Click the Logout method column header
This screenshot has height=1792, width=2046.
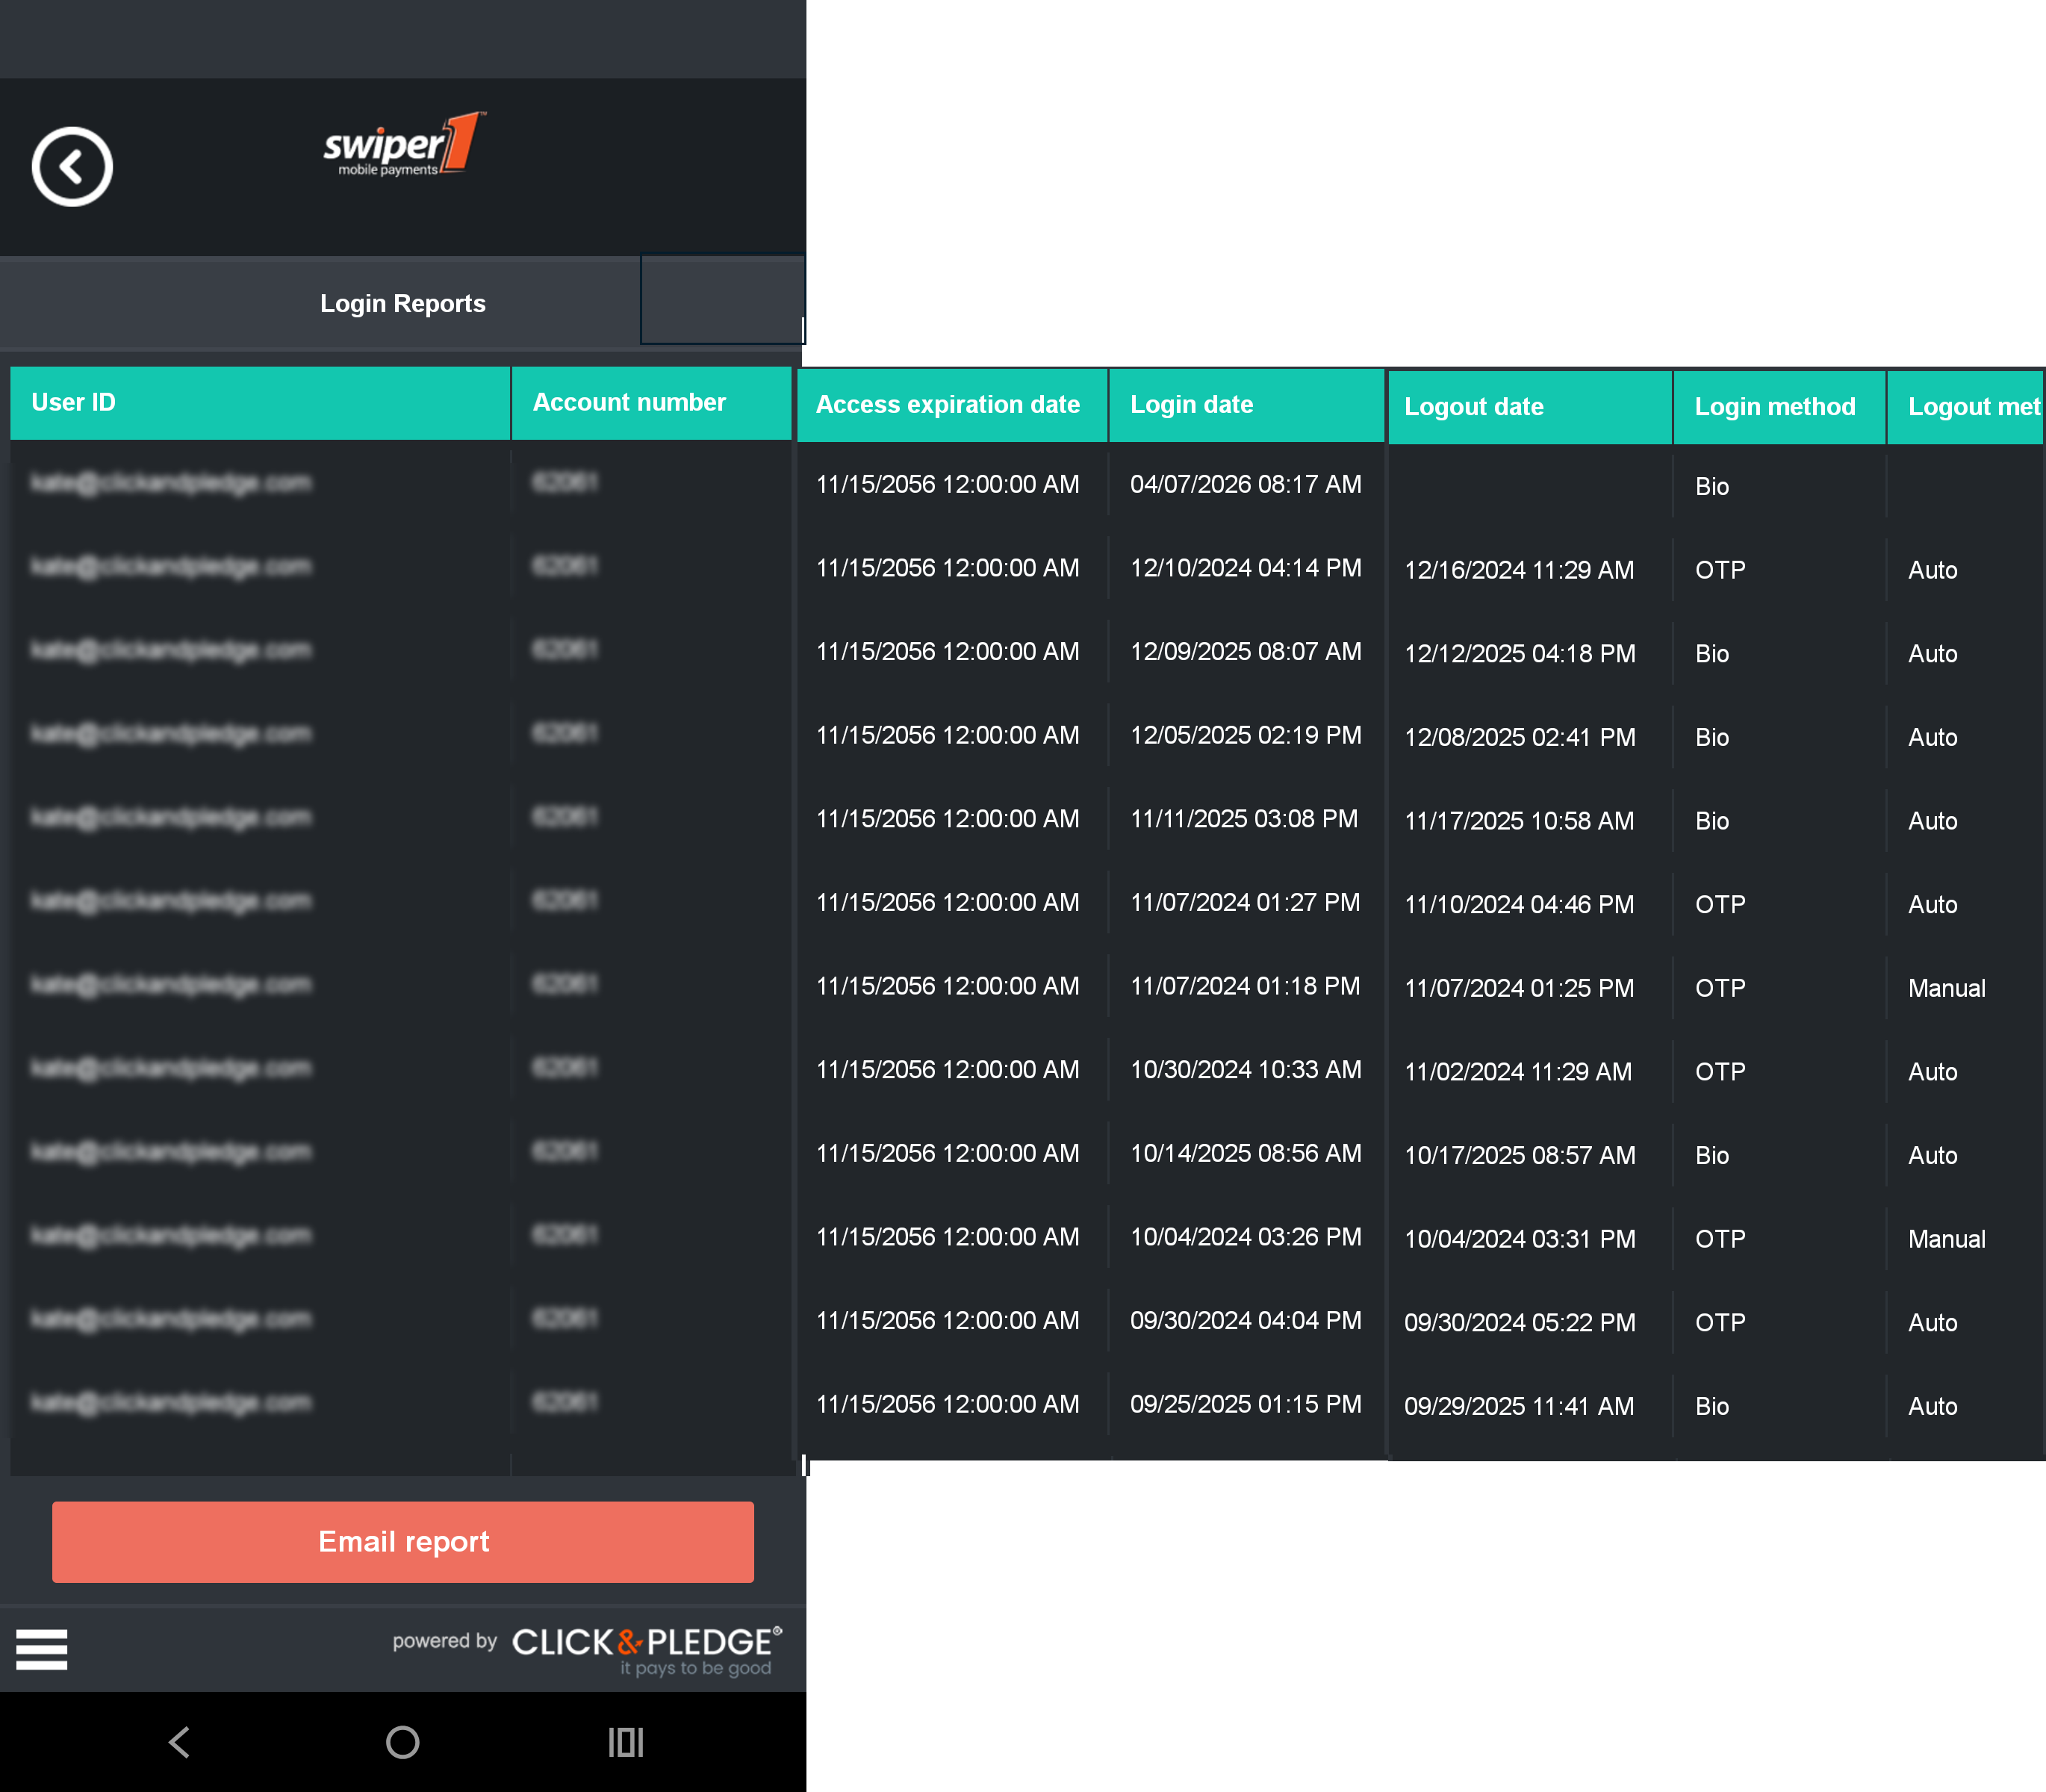pos(1965,407)
